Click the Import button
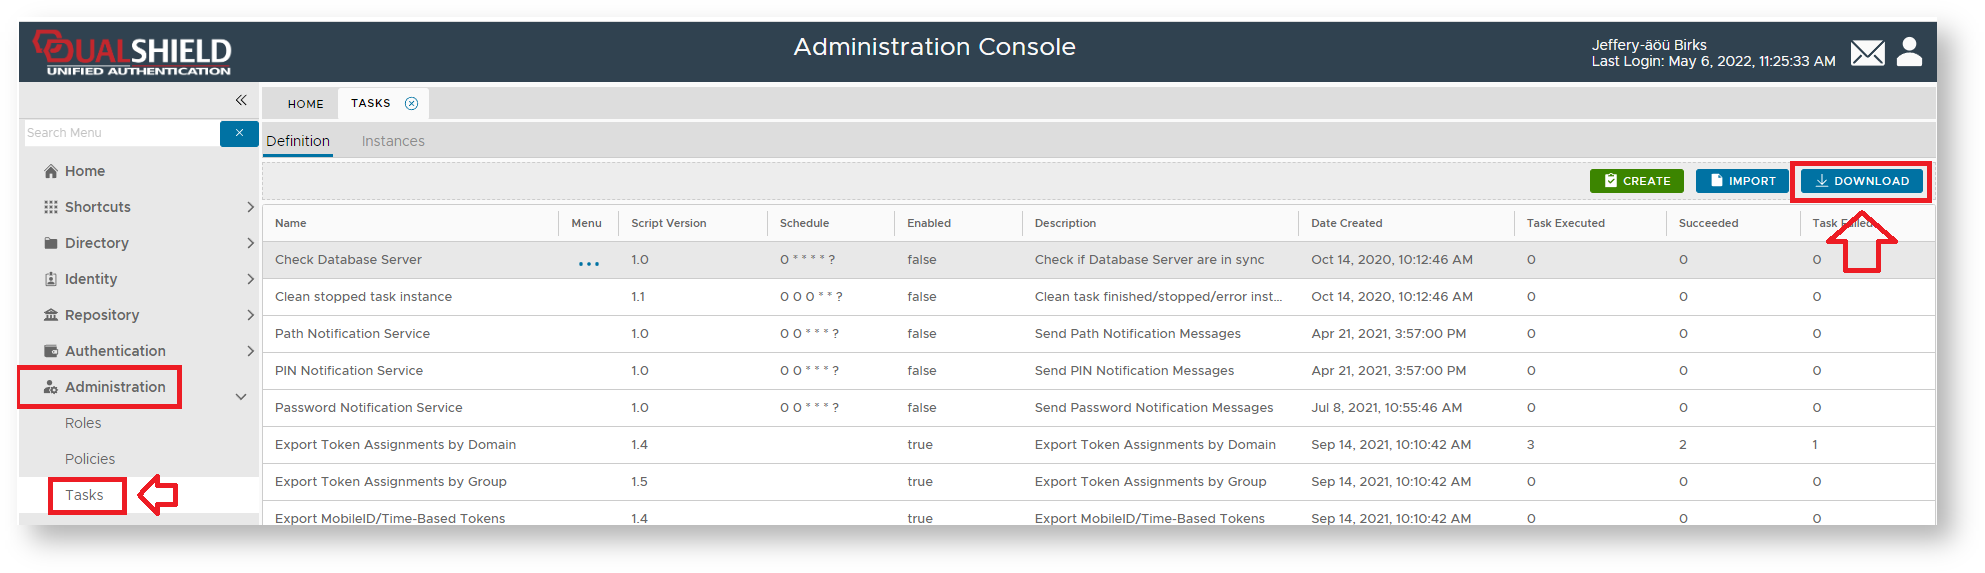This screenshot has width=1985, height=573. coord(1742,181)
